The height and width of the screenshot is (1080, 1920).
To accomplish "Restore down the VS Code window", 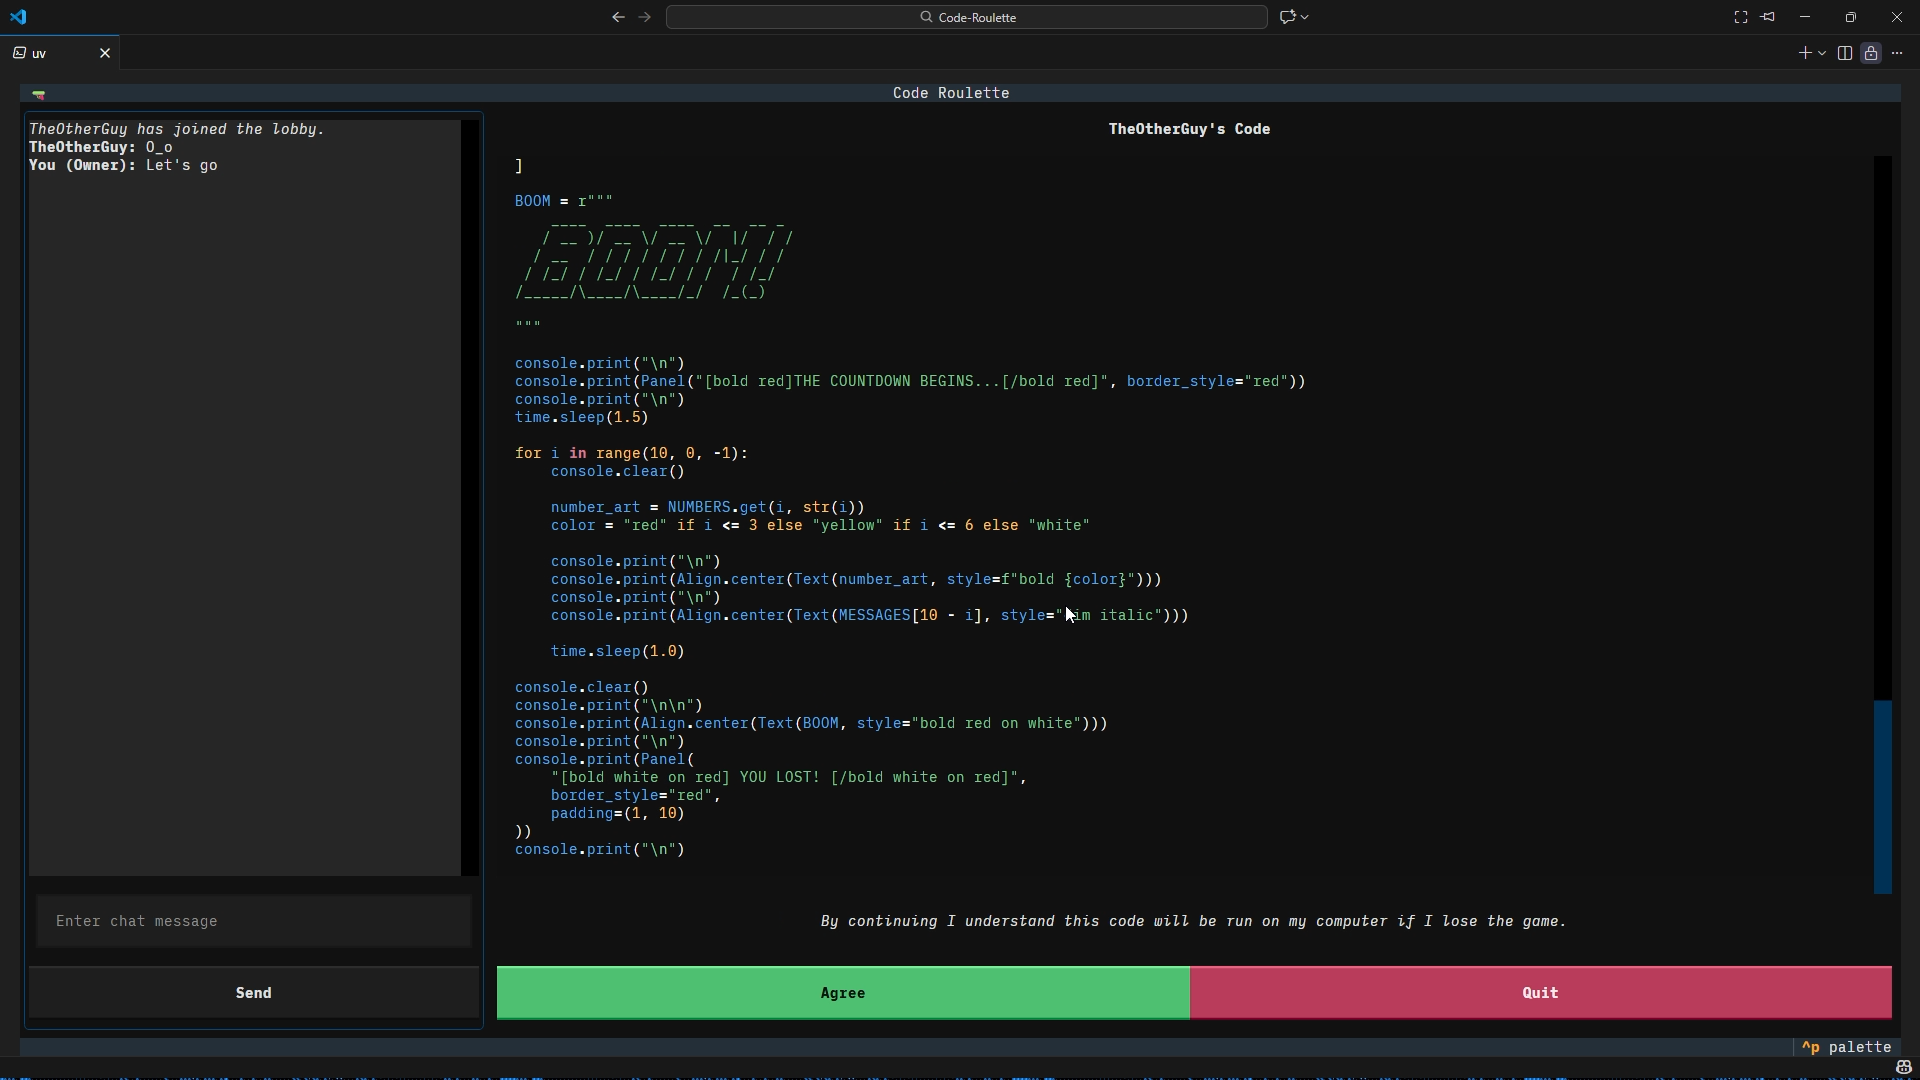I will [x=1851, y=17].
